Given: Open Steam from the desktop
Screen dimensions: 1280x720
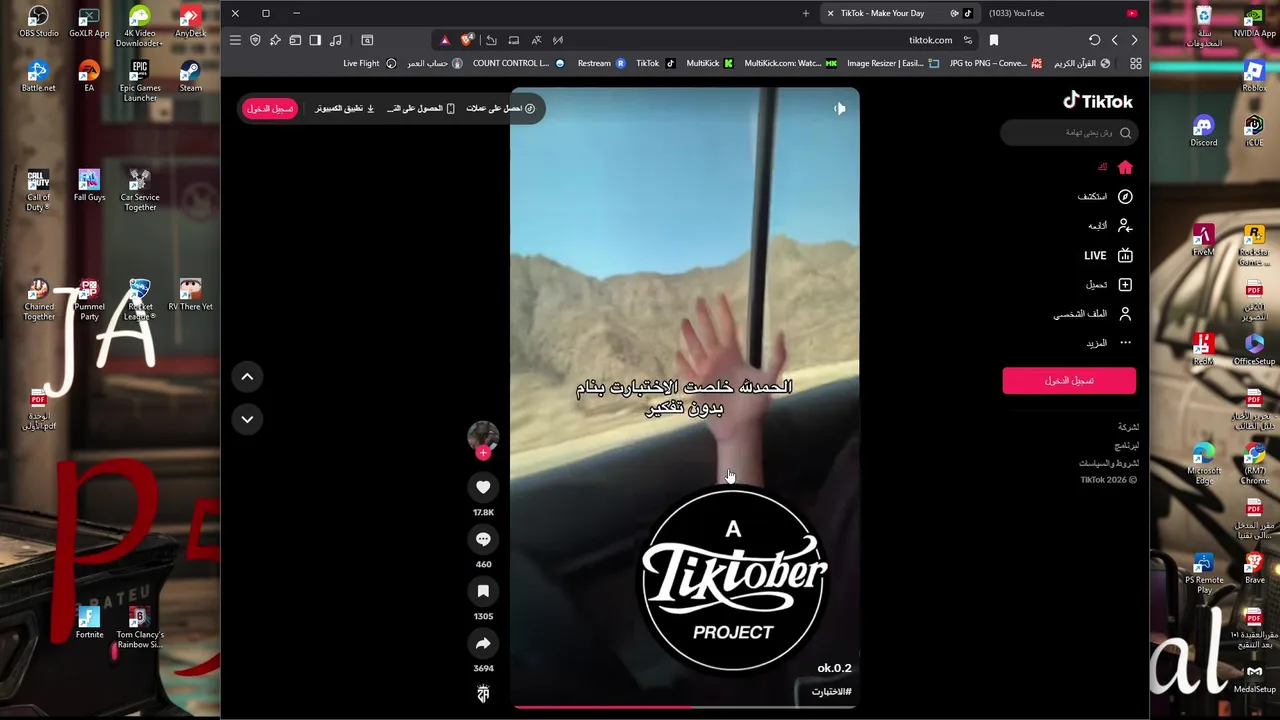Looking at the screenshot, I should click(x=190, y=76).
